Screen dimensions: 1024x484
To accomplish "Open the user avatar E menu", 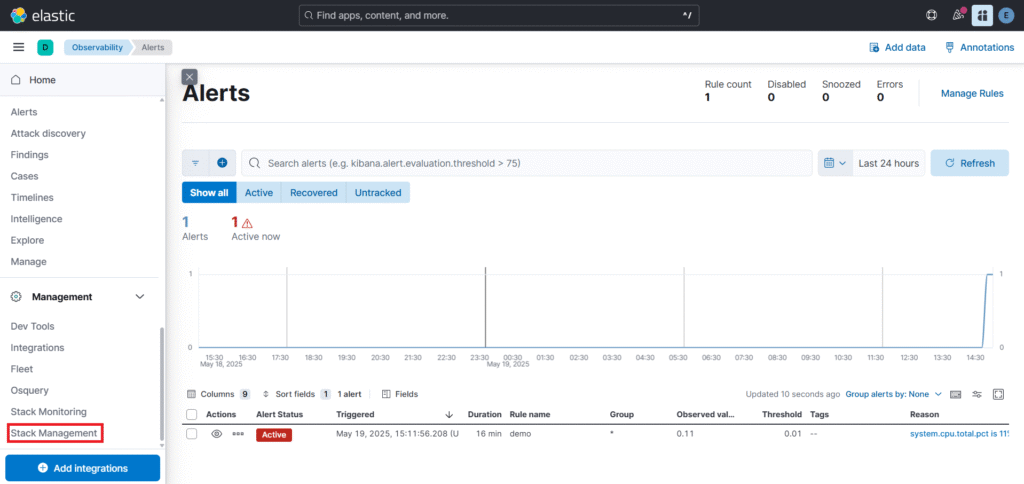I will coord(1006,16).
